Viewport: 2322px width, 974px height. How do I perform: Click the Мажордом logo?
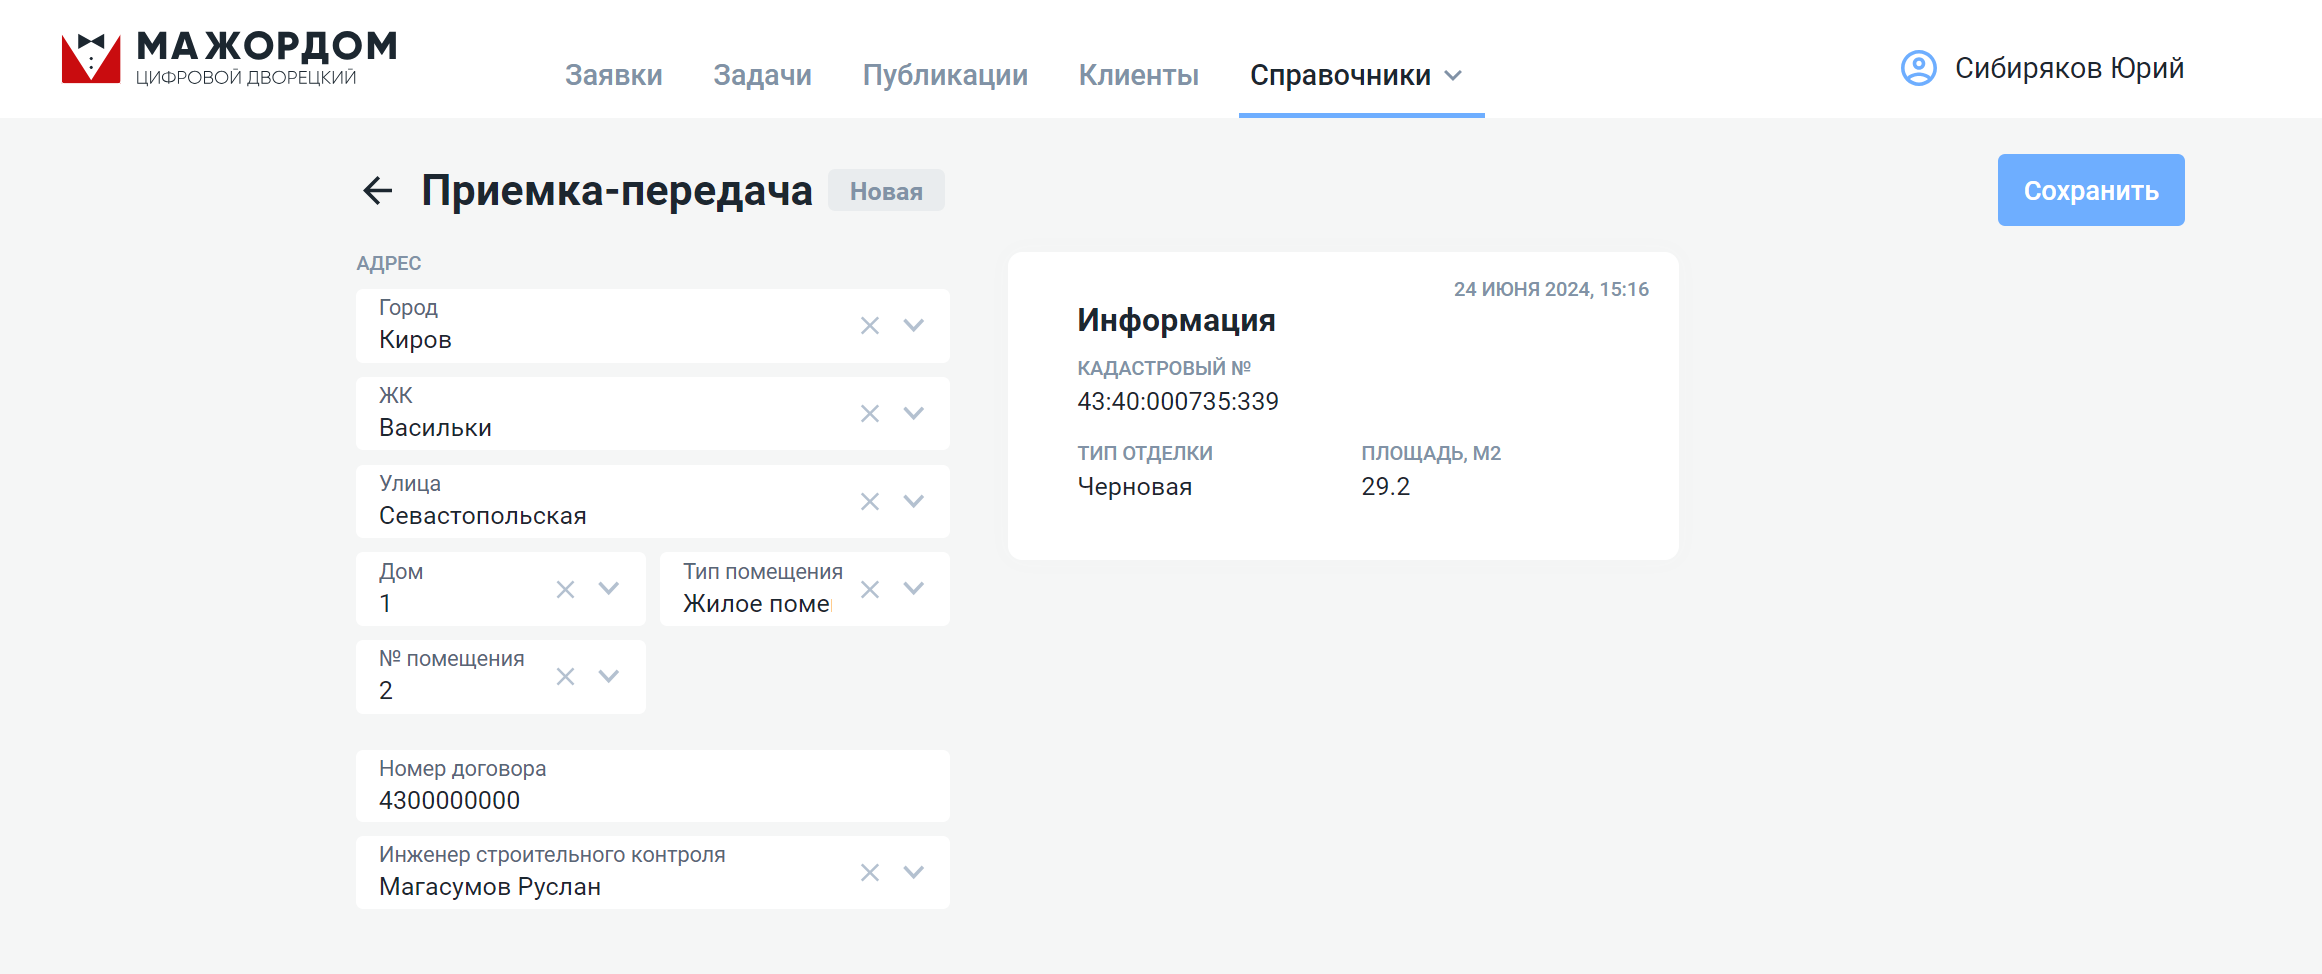click(229, 59)
